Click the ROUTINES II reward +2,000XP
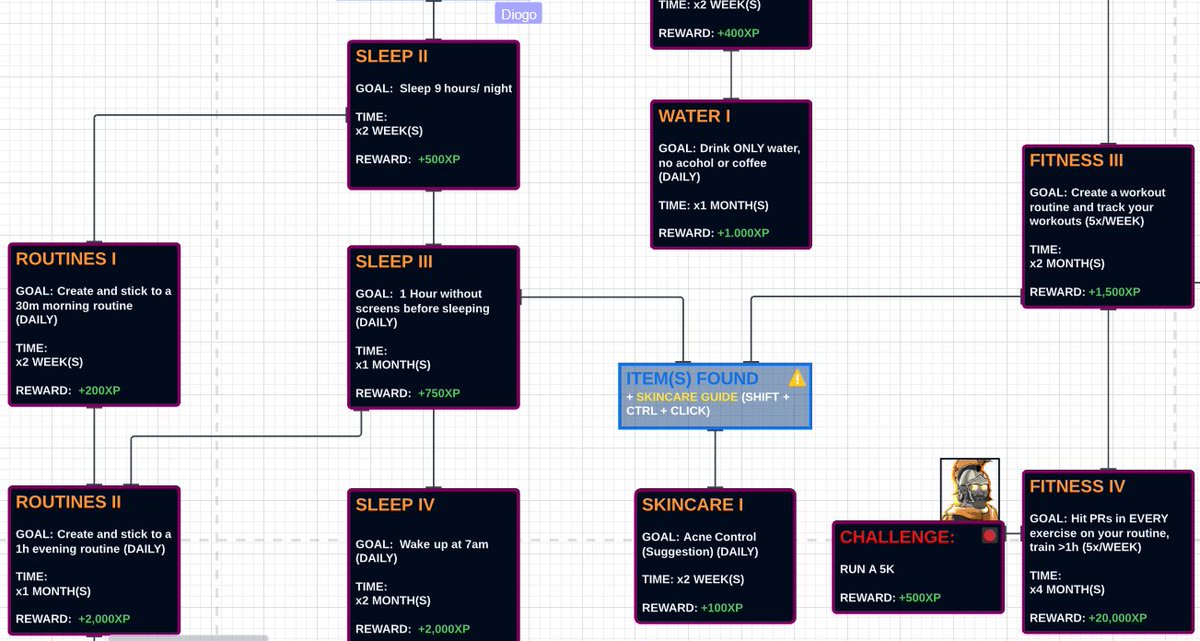This screenshot has width=1200, height=641. tap(104, 619)
